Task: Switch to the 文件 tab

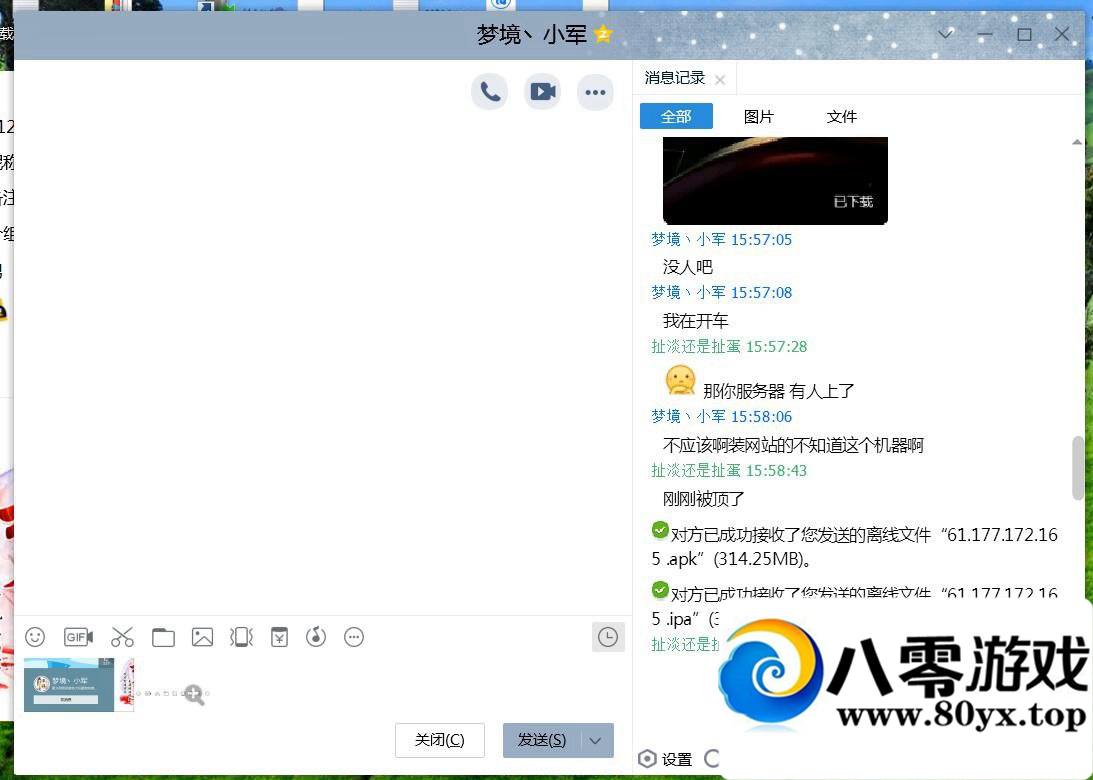Action: click(841, 116)
